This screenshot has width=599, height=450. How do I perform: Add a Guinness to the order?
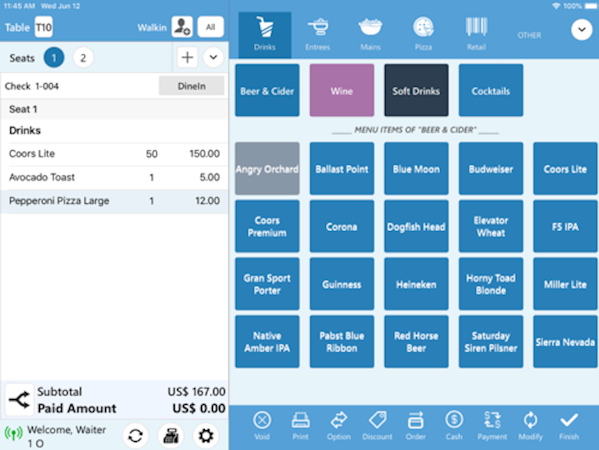[x=342, y=284]
